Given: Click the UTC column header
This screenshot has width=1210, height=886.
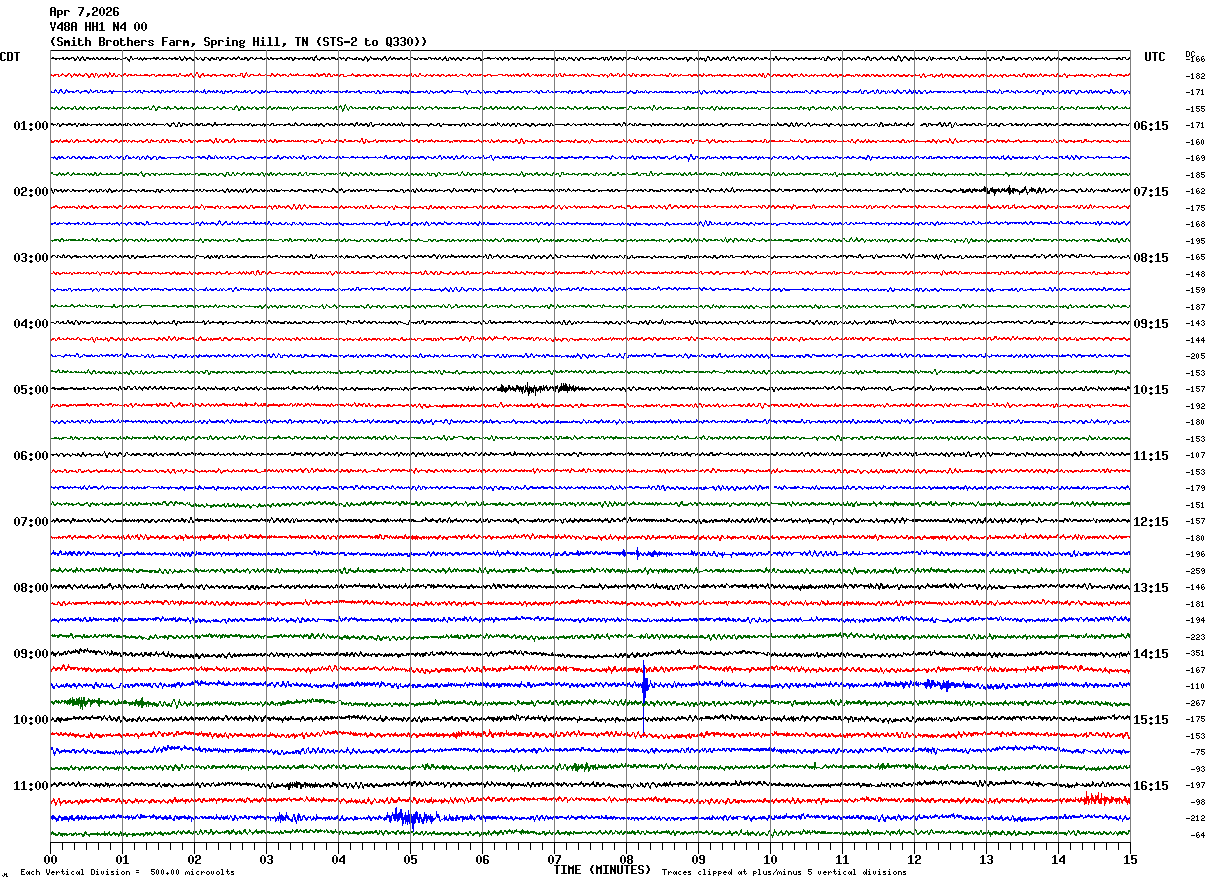Looking at the screenshot, I should tap(1155, 57).
